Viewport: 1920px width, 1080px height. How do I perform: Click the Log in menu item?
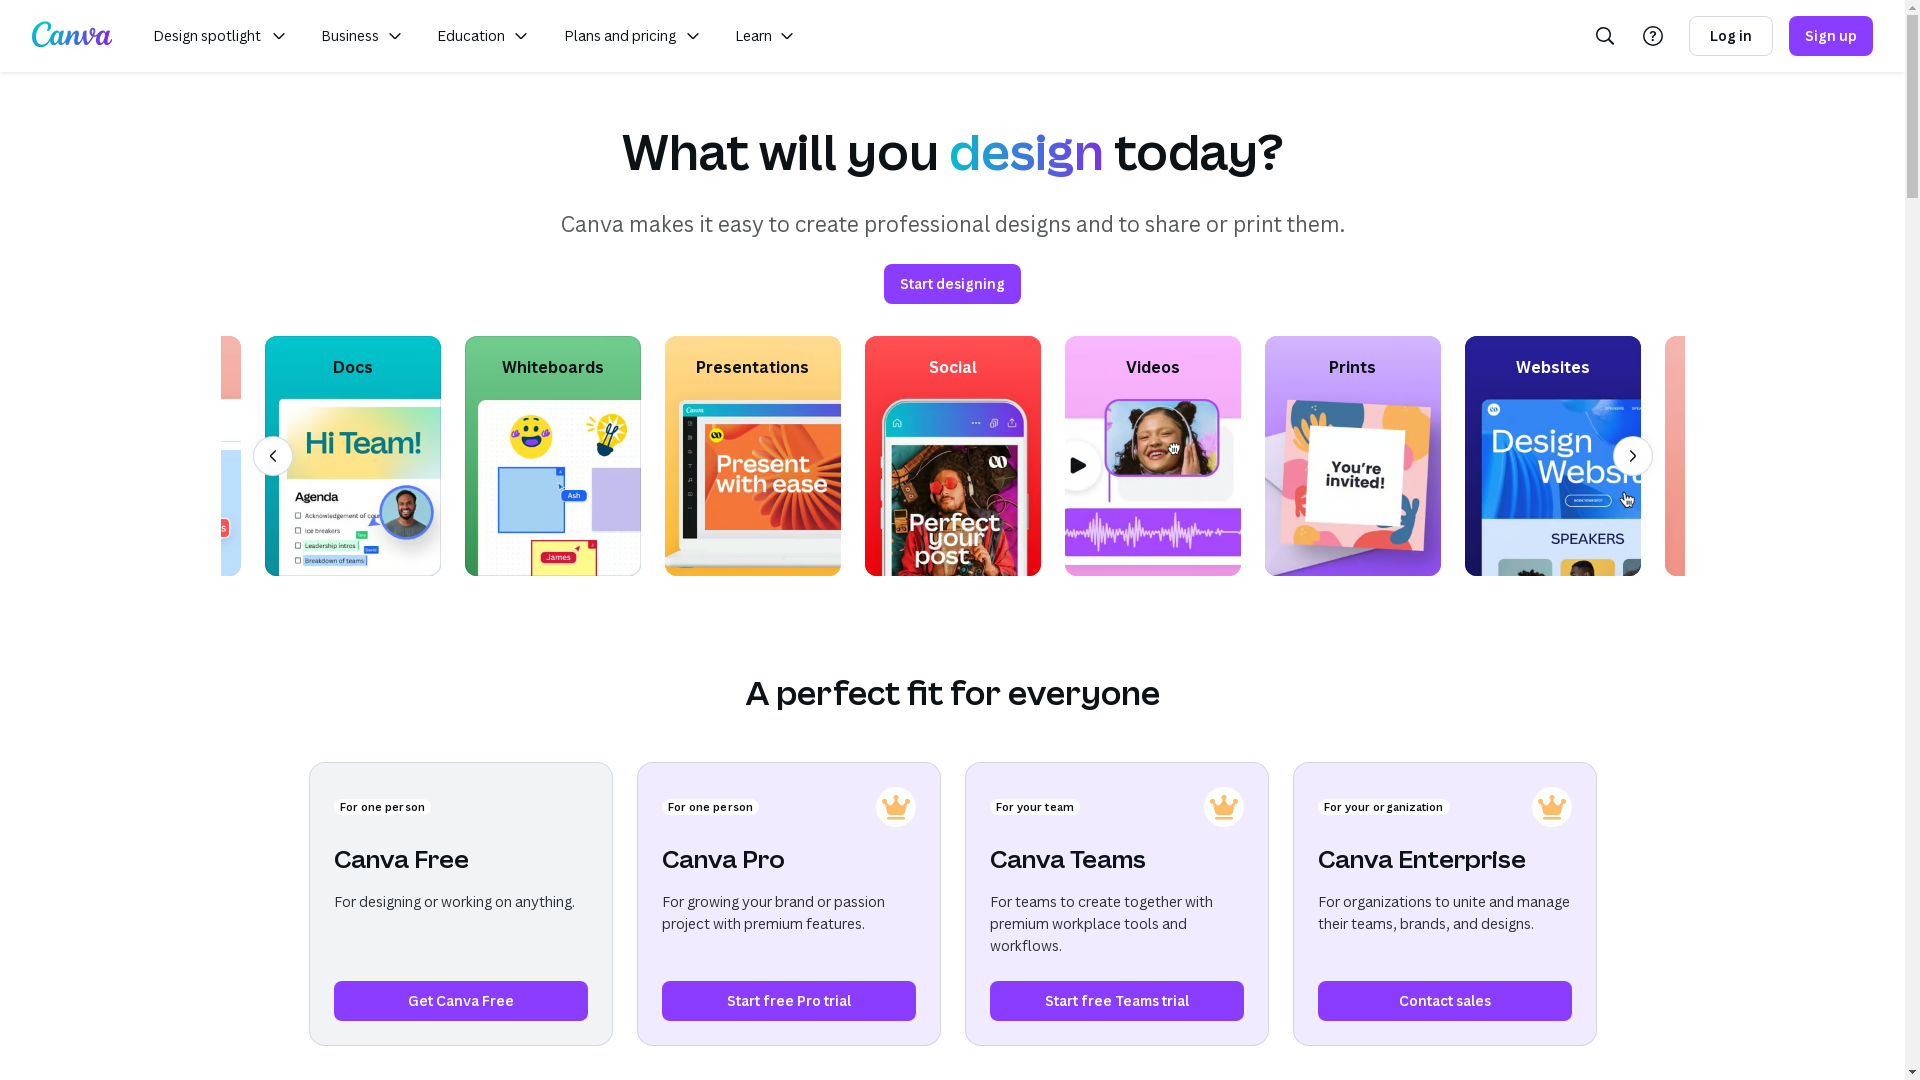pyautogui.click(x=1730, y=36)
